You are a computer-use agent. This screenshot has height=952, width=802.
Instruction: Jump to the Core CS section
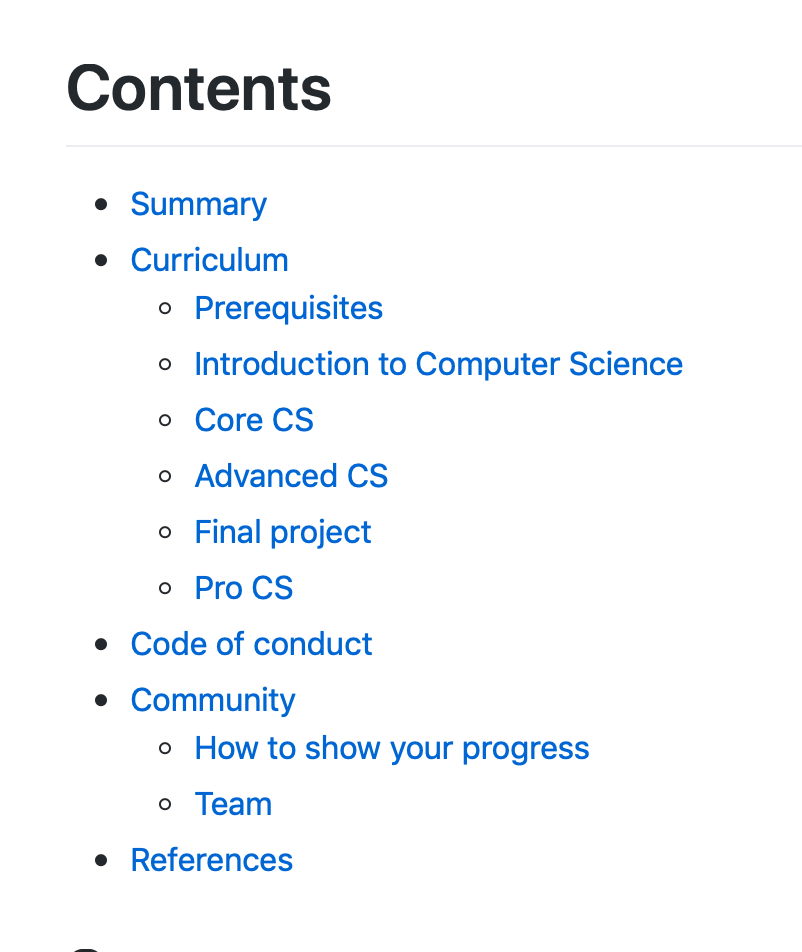(254, 420)
